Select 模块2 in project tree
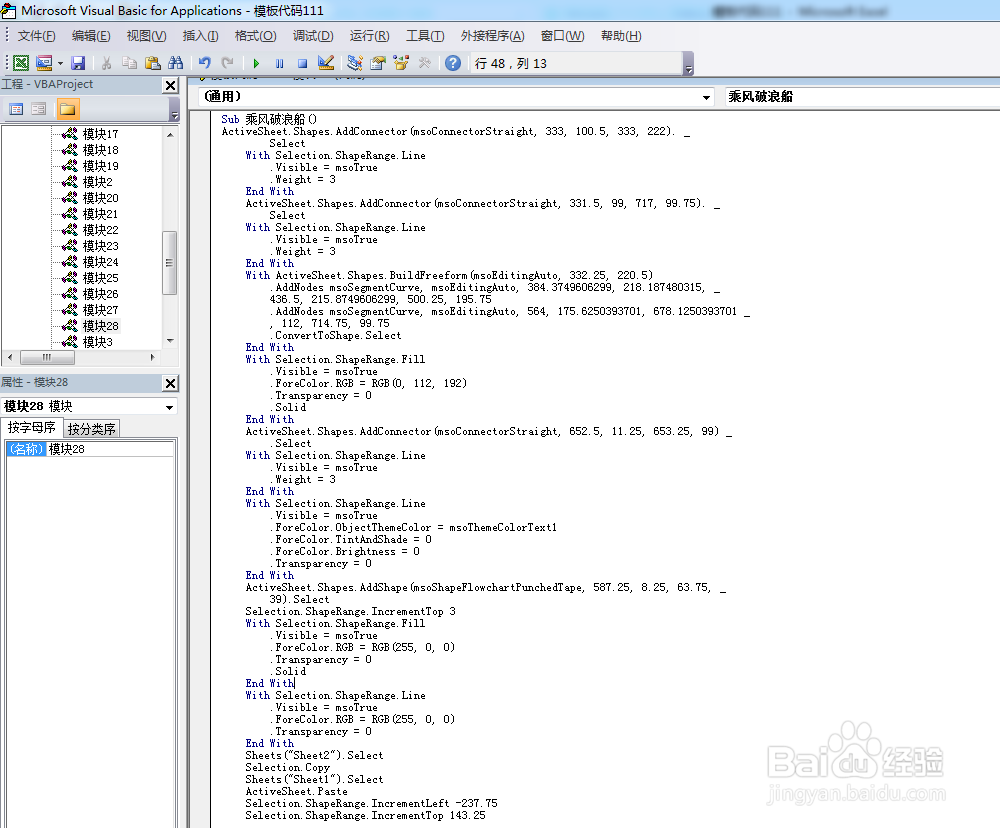The width and height of the screenshot is (1000, 828). coord(98,182)
